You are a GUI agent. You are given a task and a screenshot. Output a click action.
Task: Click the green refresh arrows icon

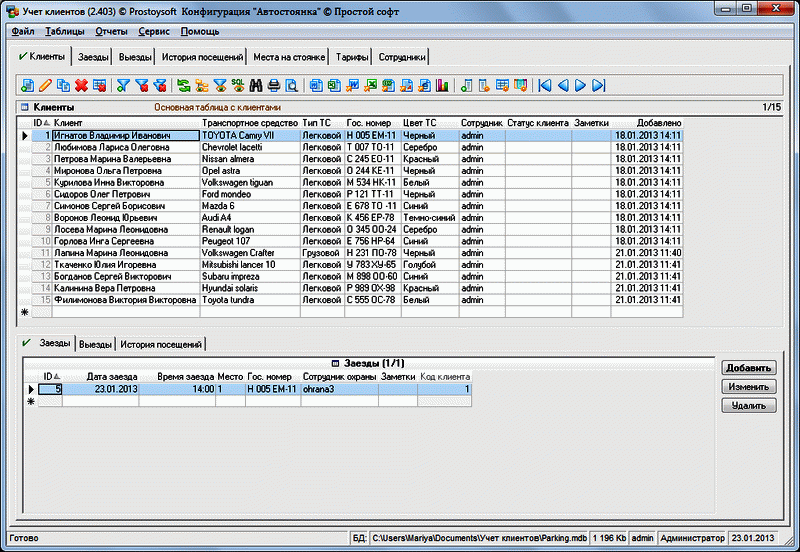[x=184, y=85]
